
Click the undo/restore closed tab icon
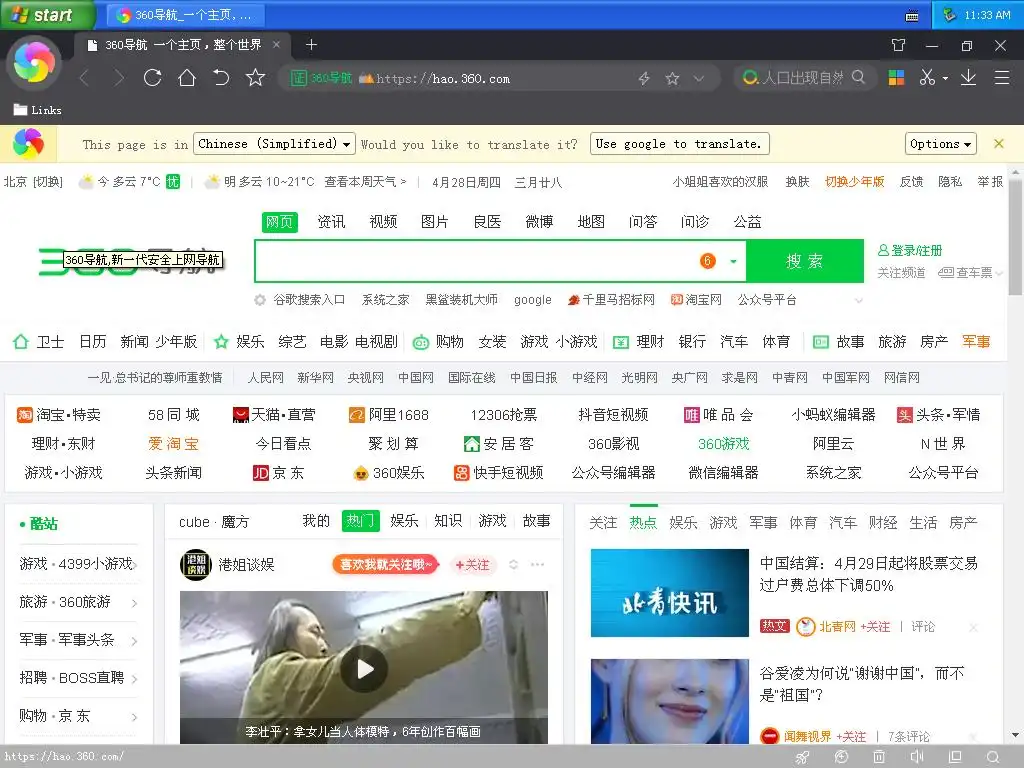click(221, 78)
